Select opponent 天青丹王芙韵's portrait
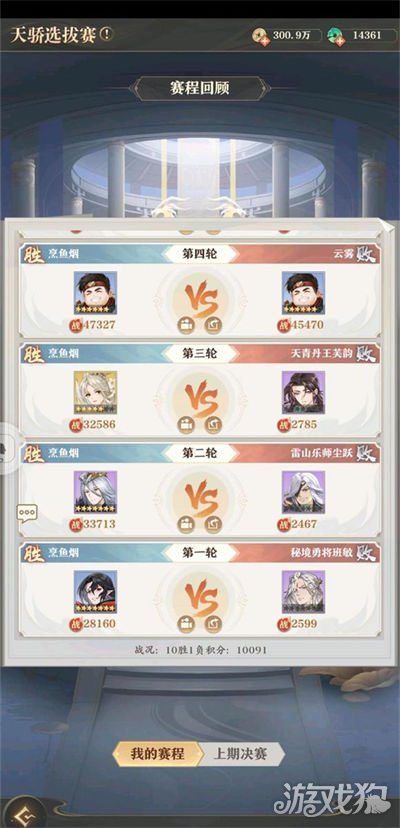 [303, 392]
